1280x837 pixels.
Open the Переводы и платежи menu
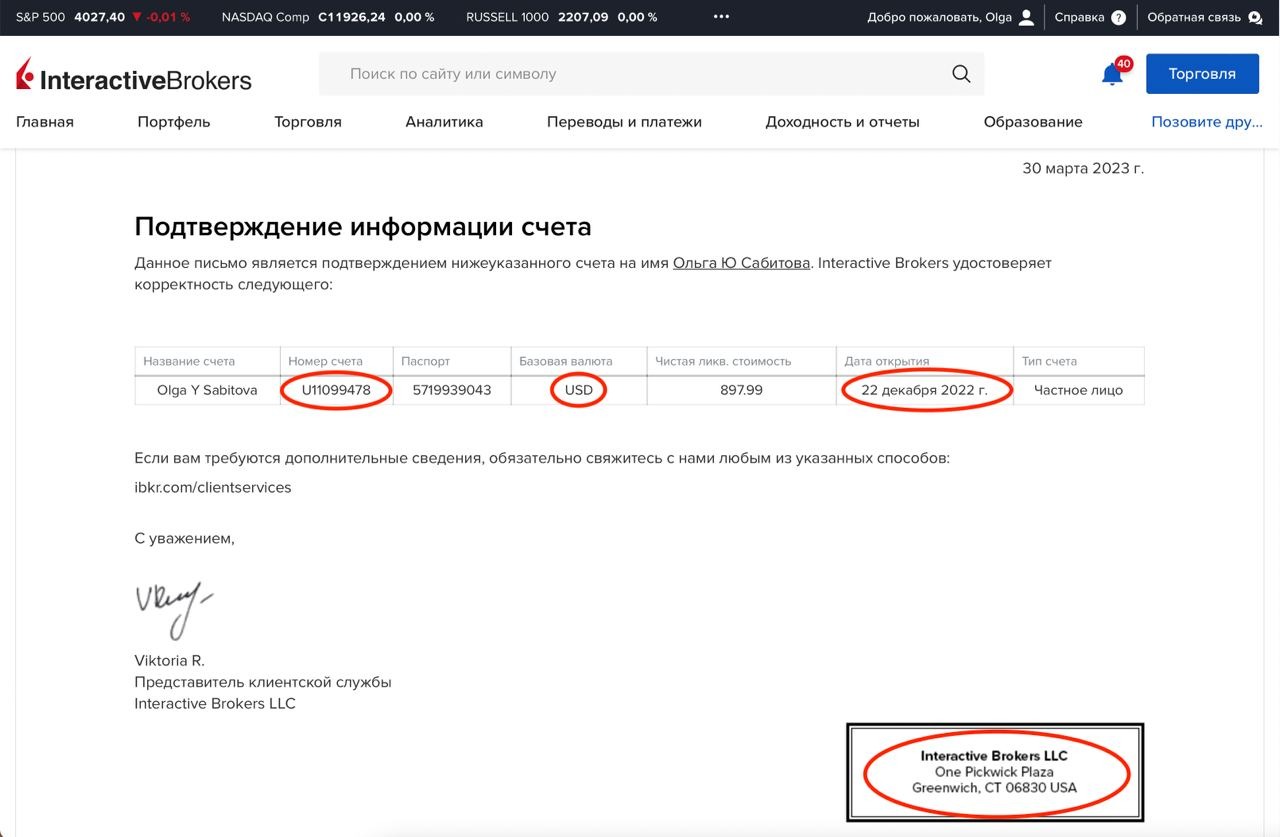(624, 122)
